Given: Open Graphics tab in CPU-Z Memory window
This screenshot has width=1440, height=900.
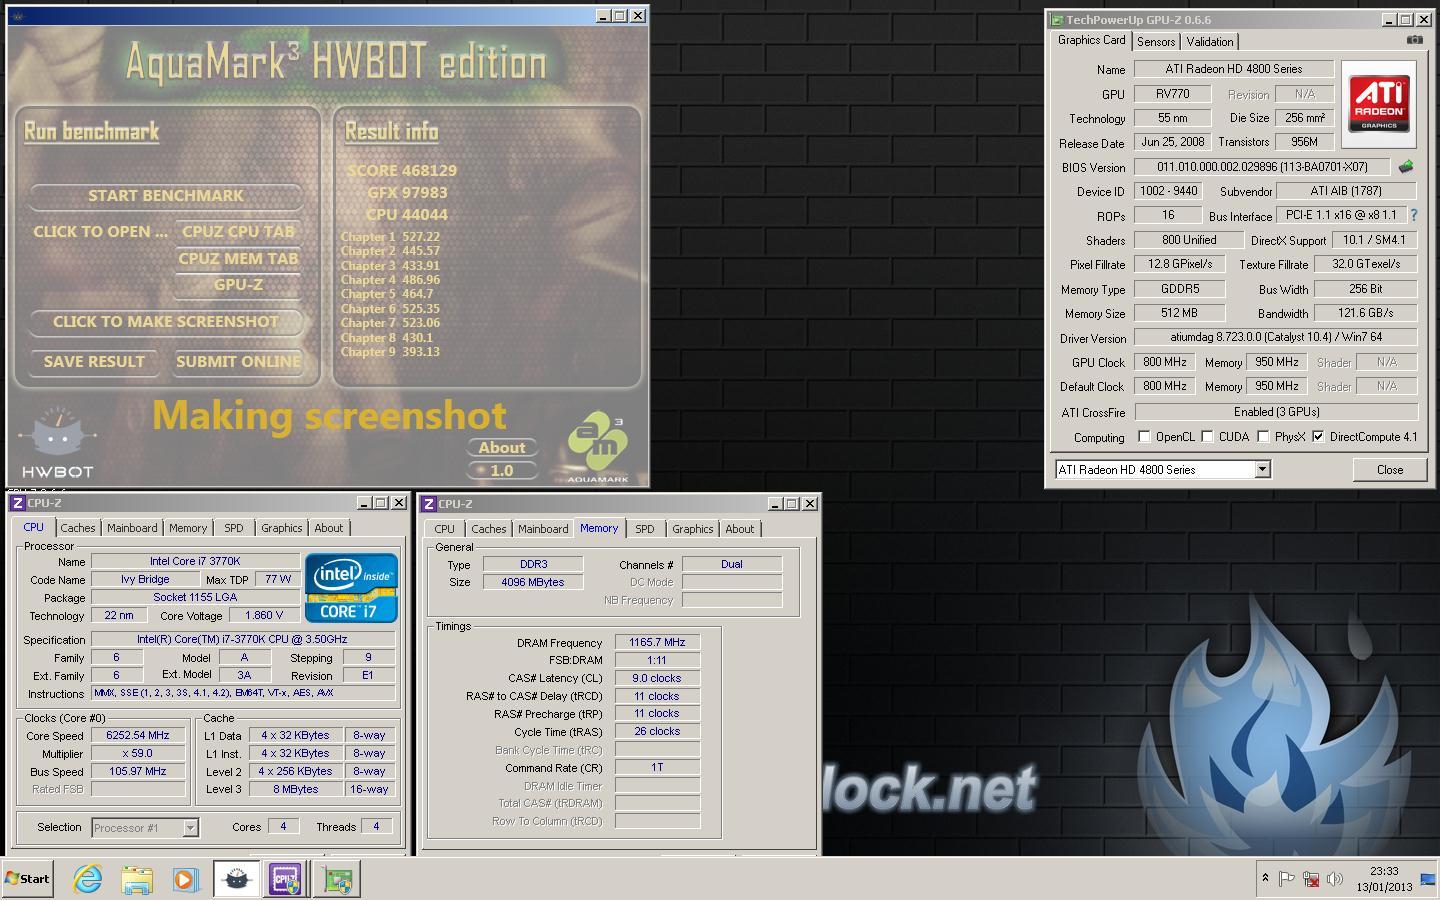Looking at the screenshot, I should point(693,529).
